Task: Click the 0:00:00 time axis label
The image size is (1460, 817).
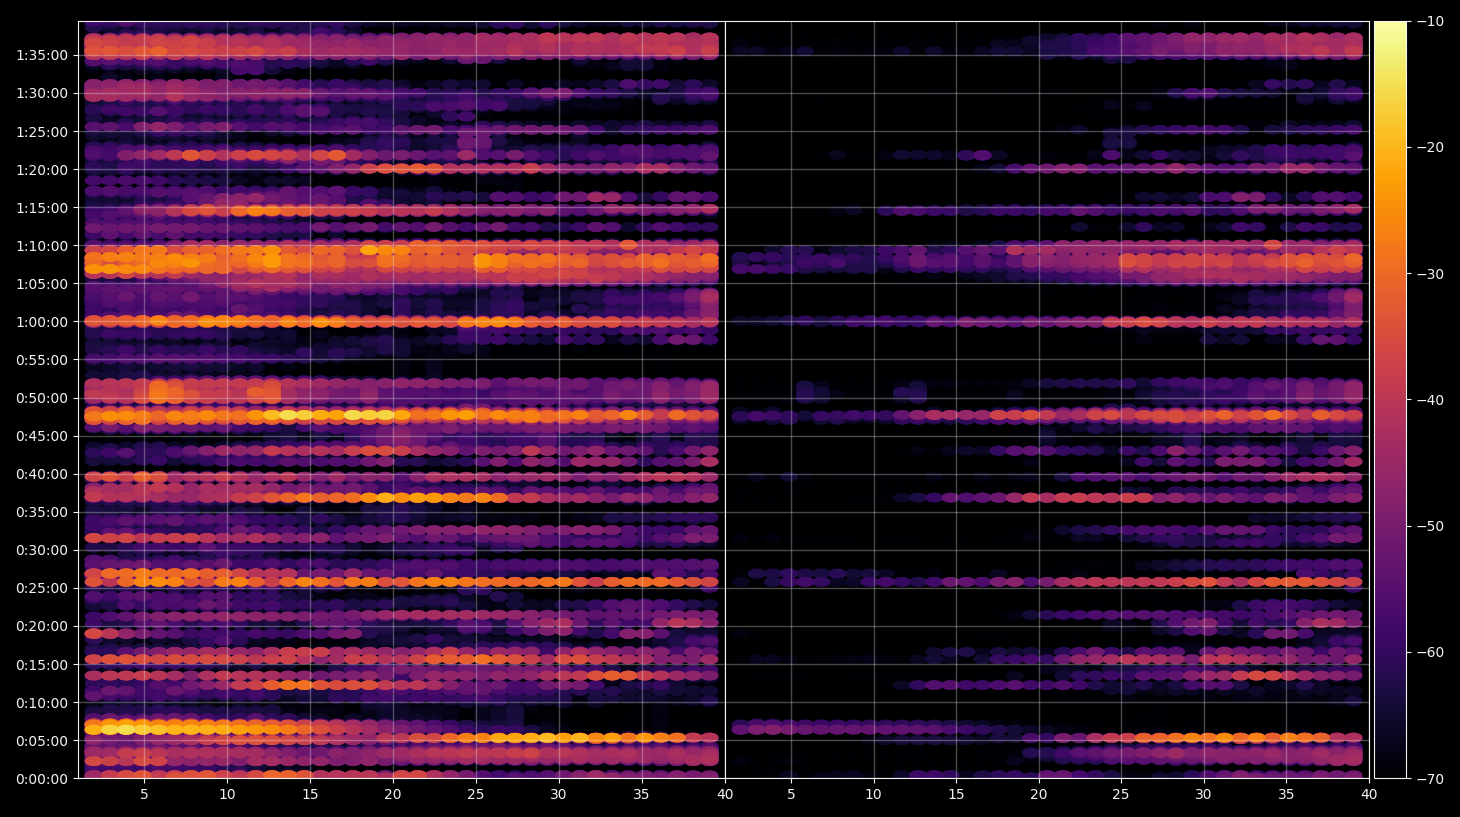Action: tap(42, 779)
